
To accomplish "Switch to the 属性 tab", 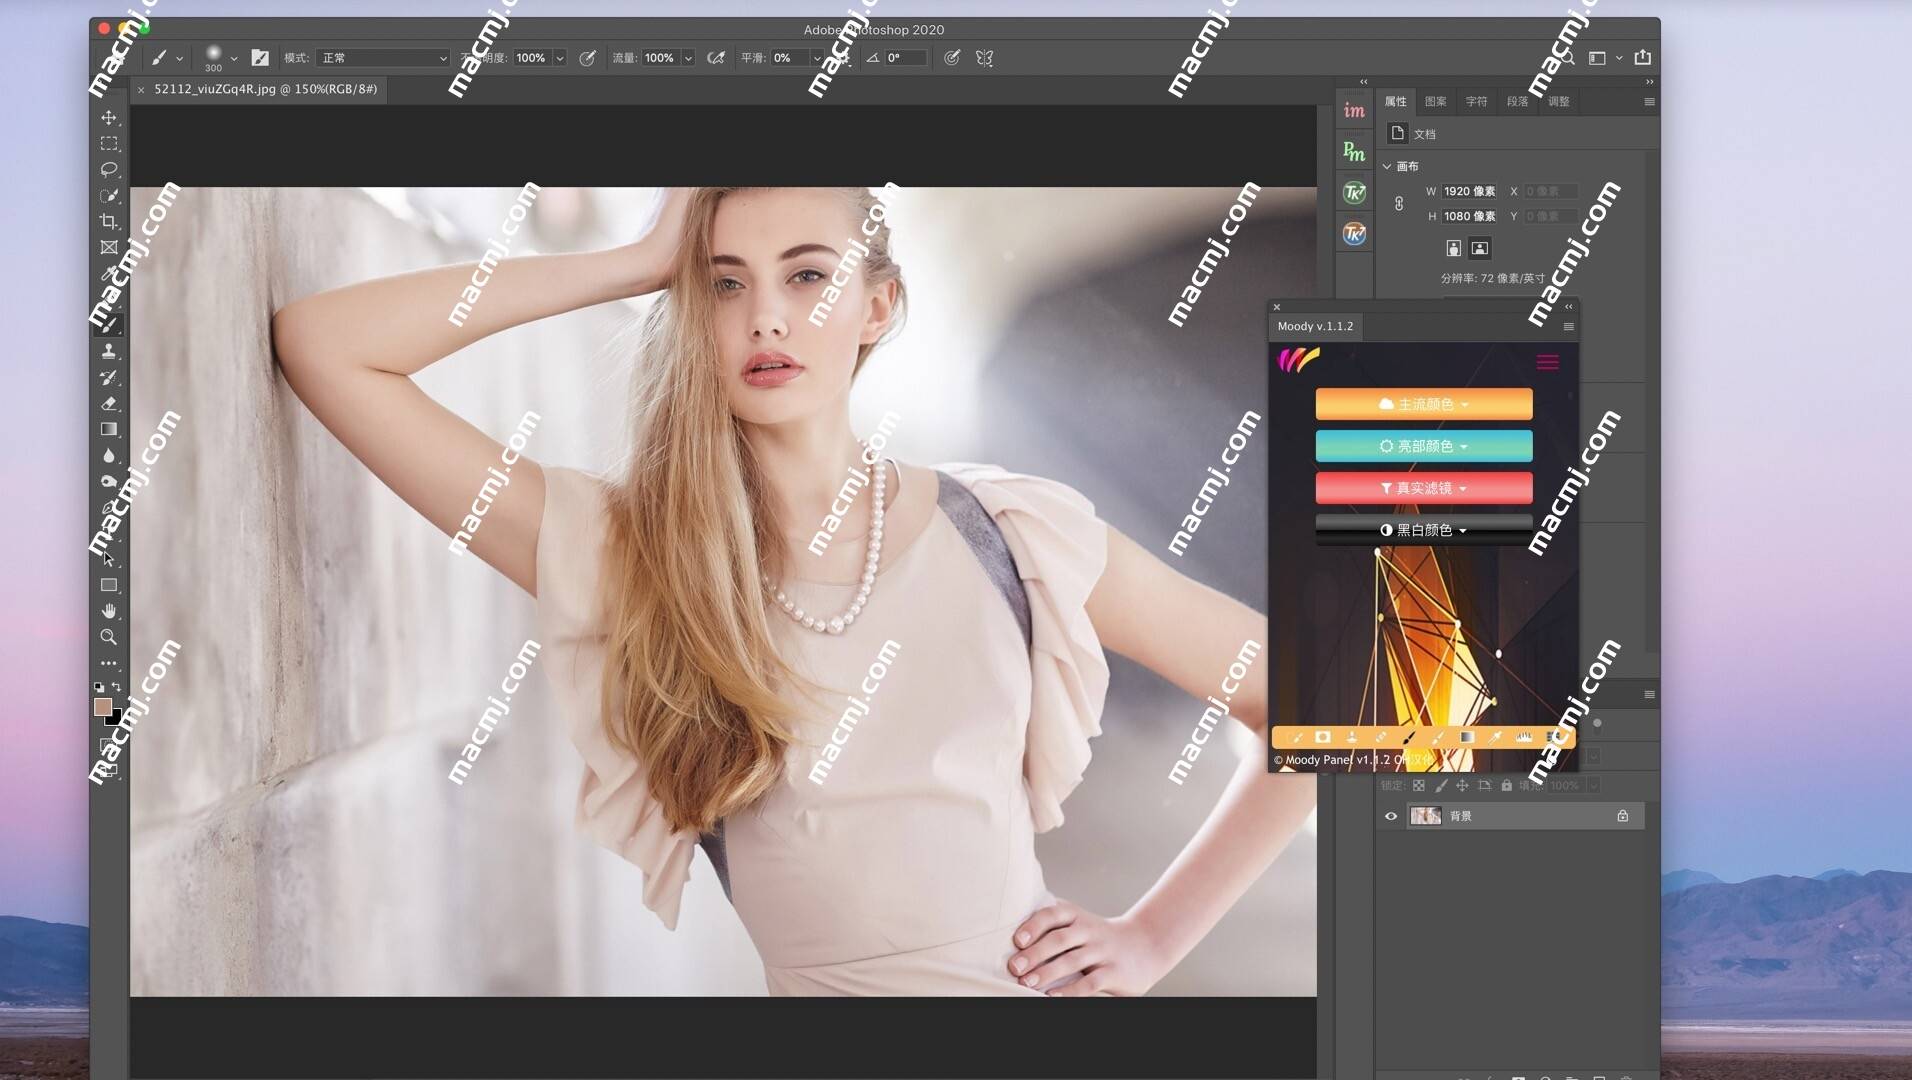I will [x=1395, y=101].
